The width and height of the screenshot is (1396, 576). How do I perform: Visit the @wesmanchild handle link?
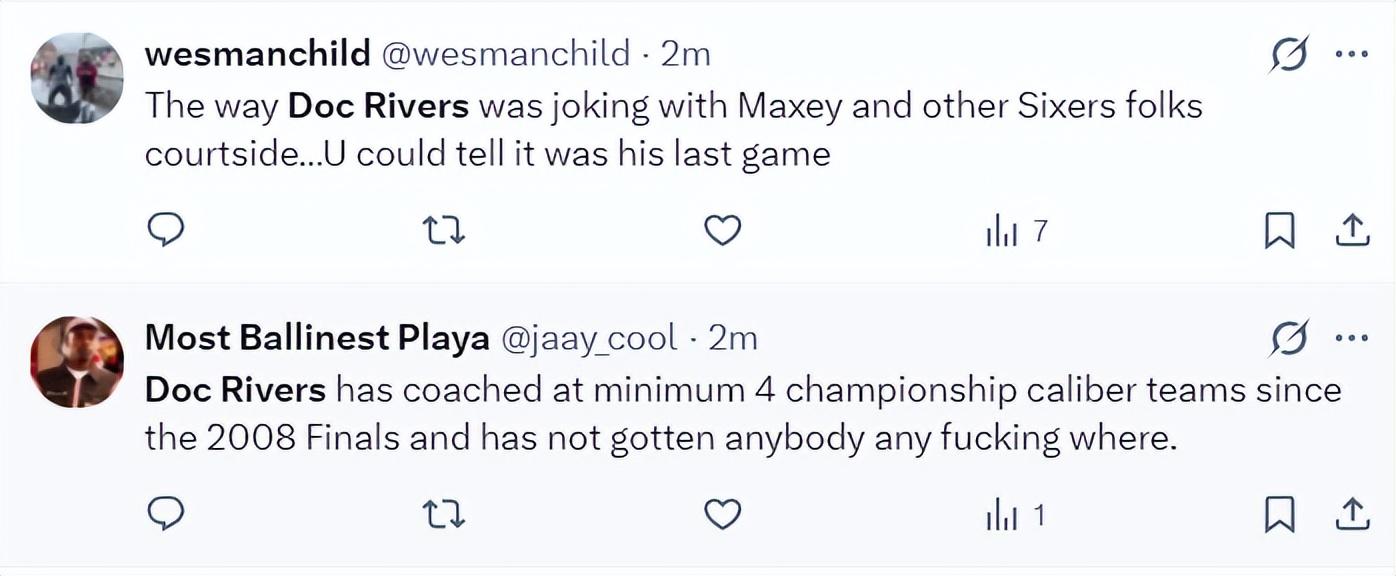[506, 53]
